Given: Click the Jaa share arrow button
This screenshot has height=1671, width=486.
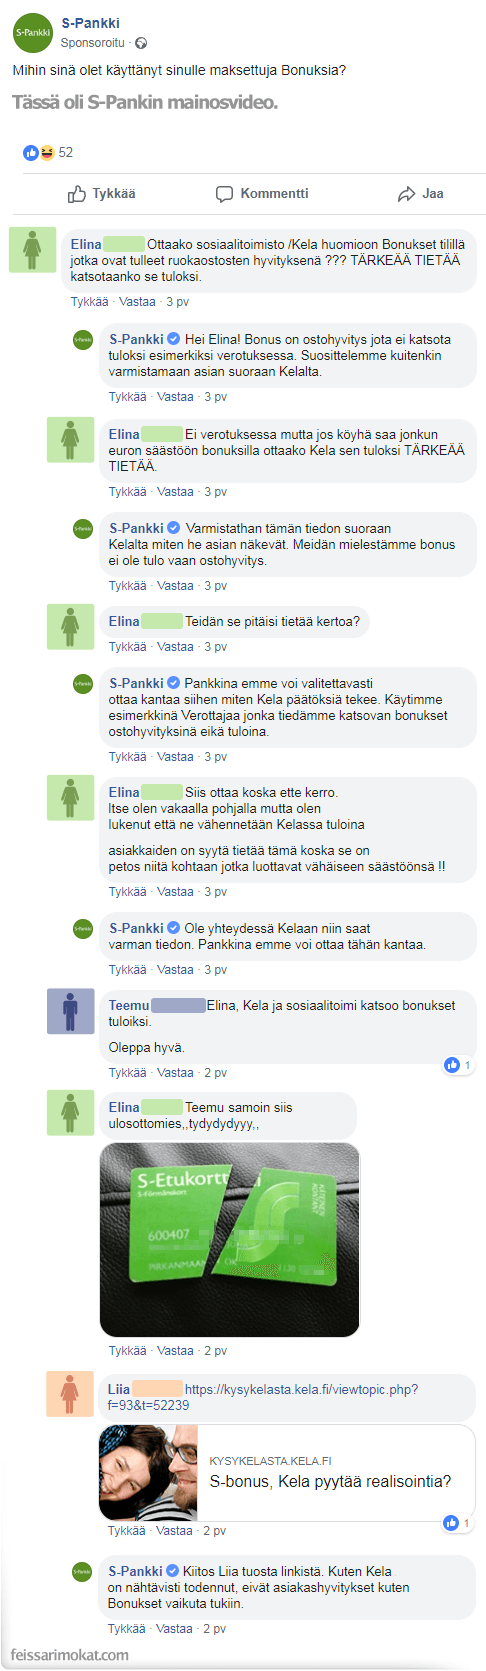Looking at the screenshot, I should tap(420, 194).
